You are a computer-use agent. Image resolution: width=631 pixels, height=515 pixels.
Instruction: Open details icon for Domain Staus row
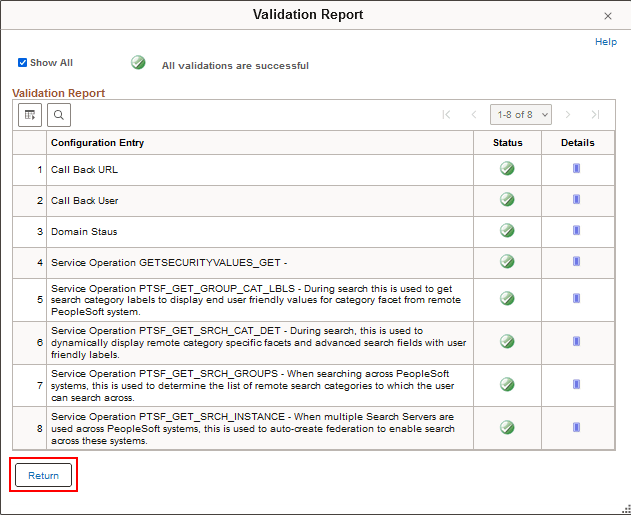click(576, 230)
